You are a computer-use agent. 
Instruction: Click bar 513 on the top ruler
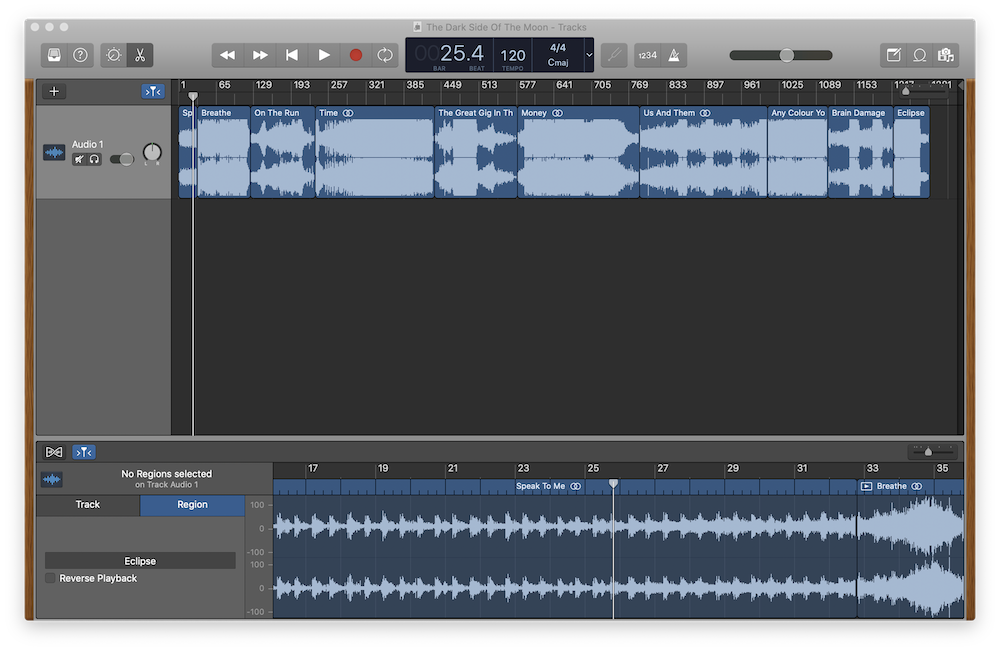point(489,85)
